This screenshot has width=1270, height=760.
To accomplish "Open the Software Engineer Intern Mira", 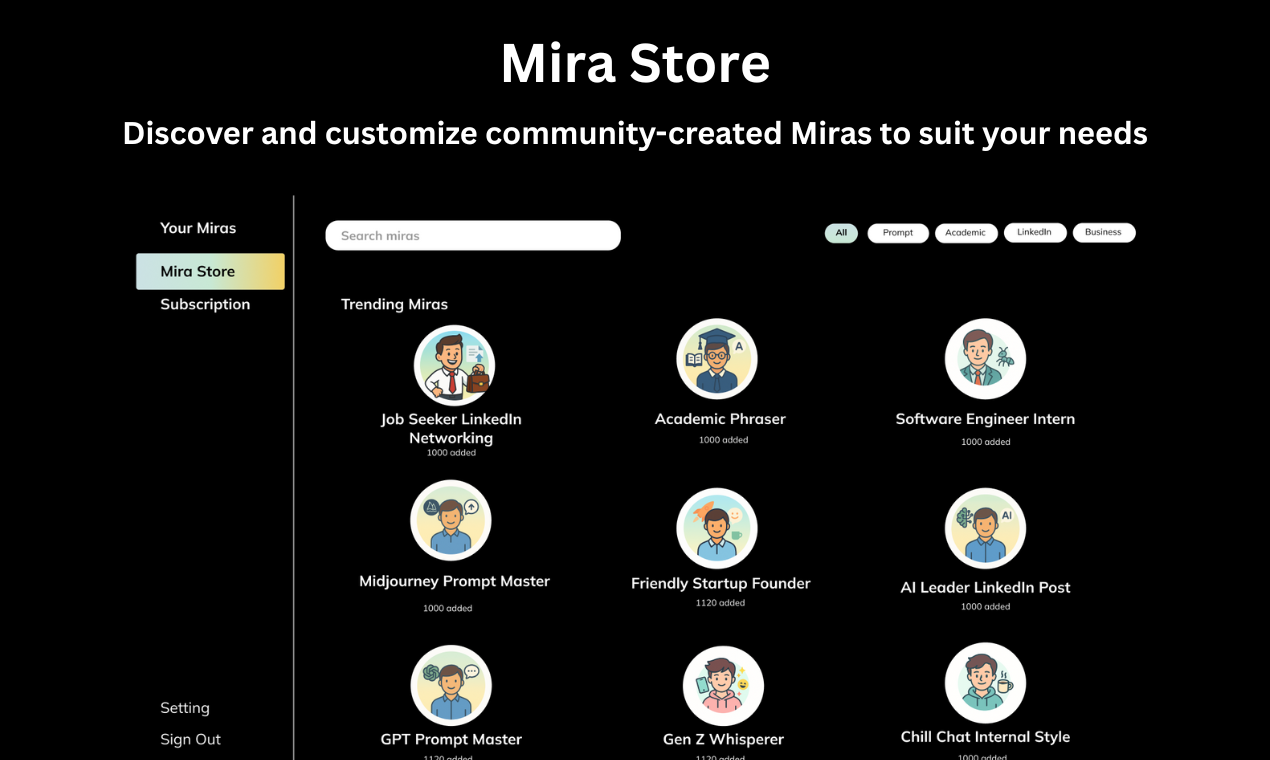I will tap(985, 358).
